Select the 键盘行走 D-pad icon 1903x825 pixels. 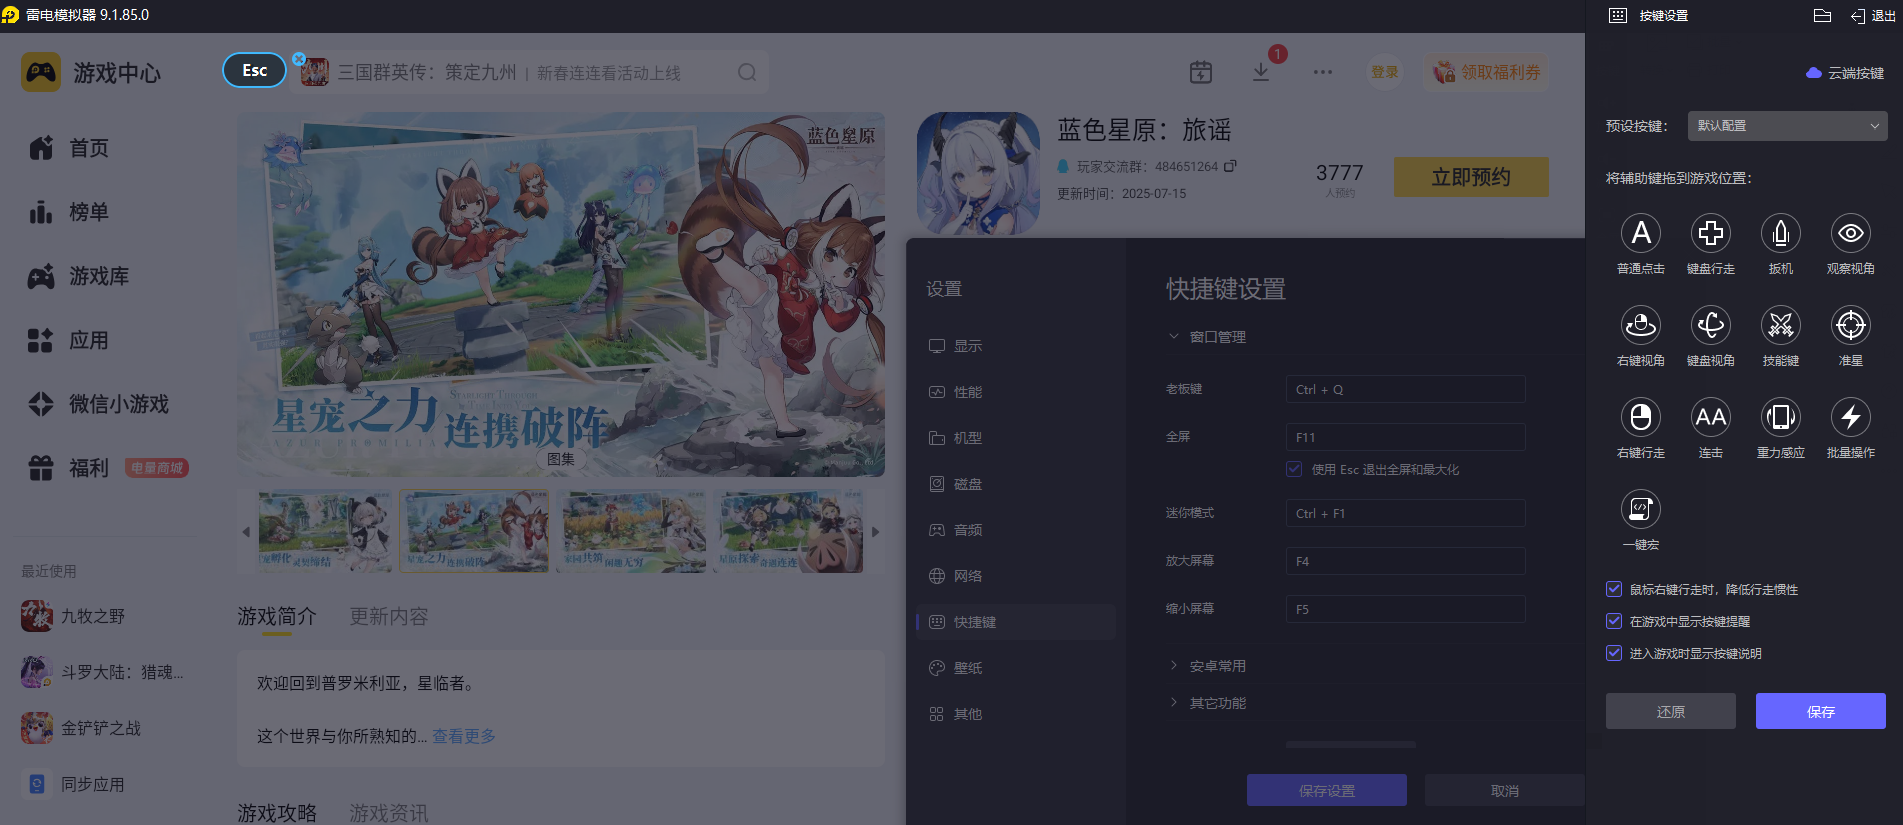pos(1711,233)
